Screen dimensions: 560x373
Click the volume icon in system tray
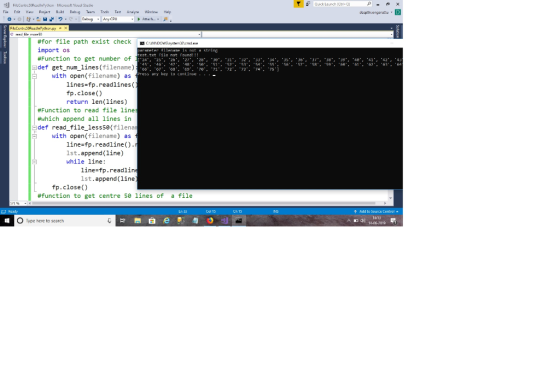click(363, 221)
